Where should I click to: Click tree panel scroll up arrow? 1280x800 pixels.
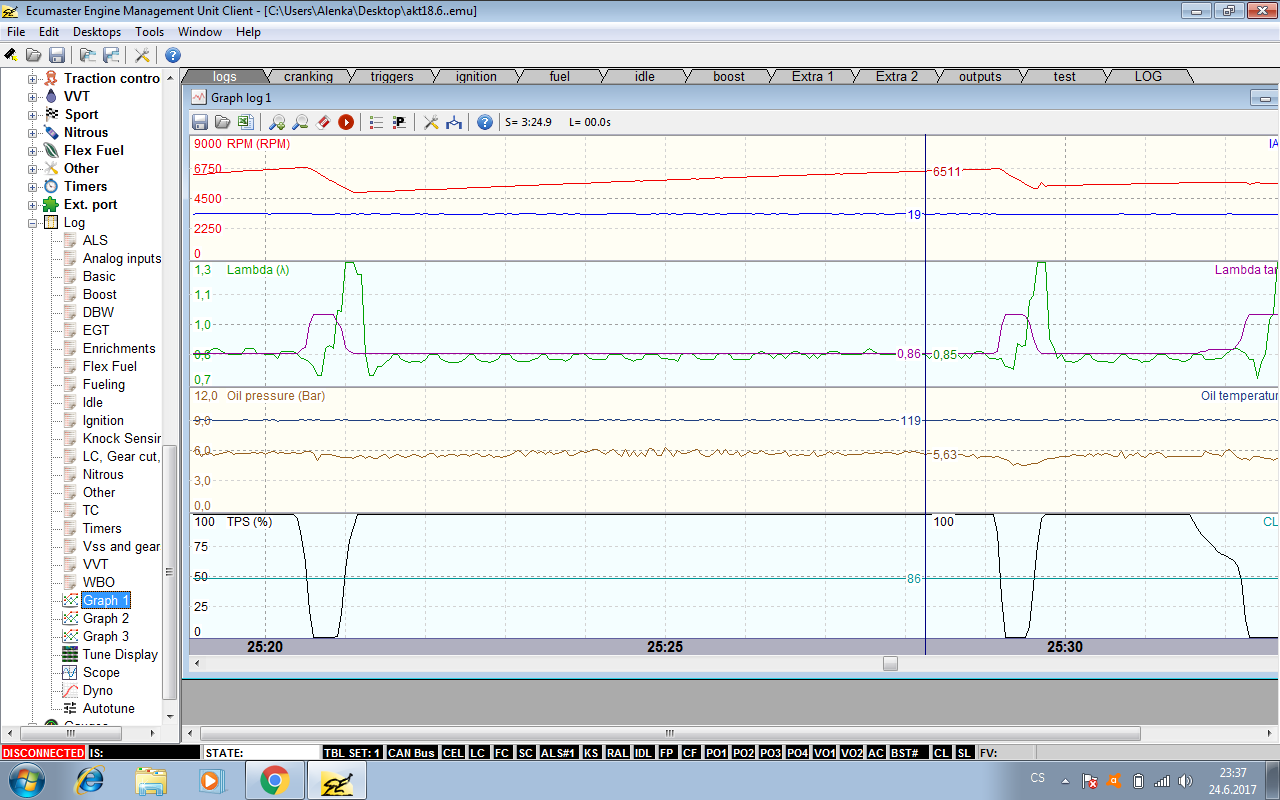pos(169,77)
